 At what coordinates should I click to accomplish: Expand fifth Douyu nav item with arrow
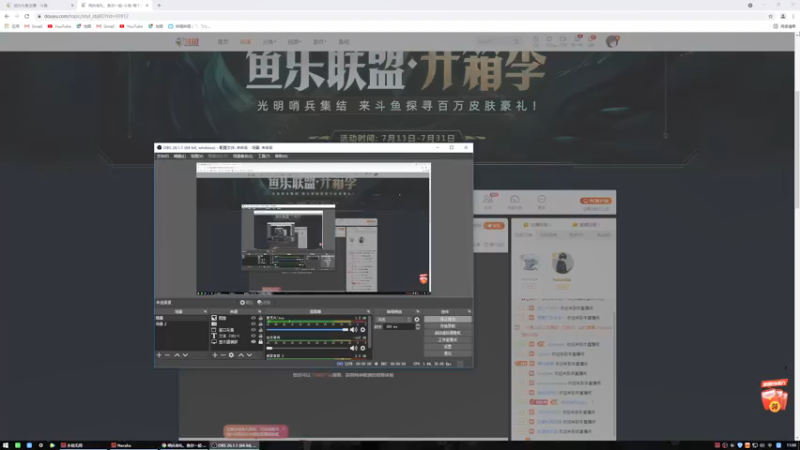[319, 42]
